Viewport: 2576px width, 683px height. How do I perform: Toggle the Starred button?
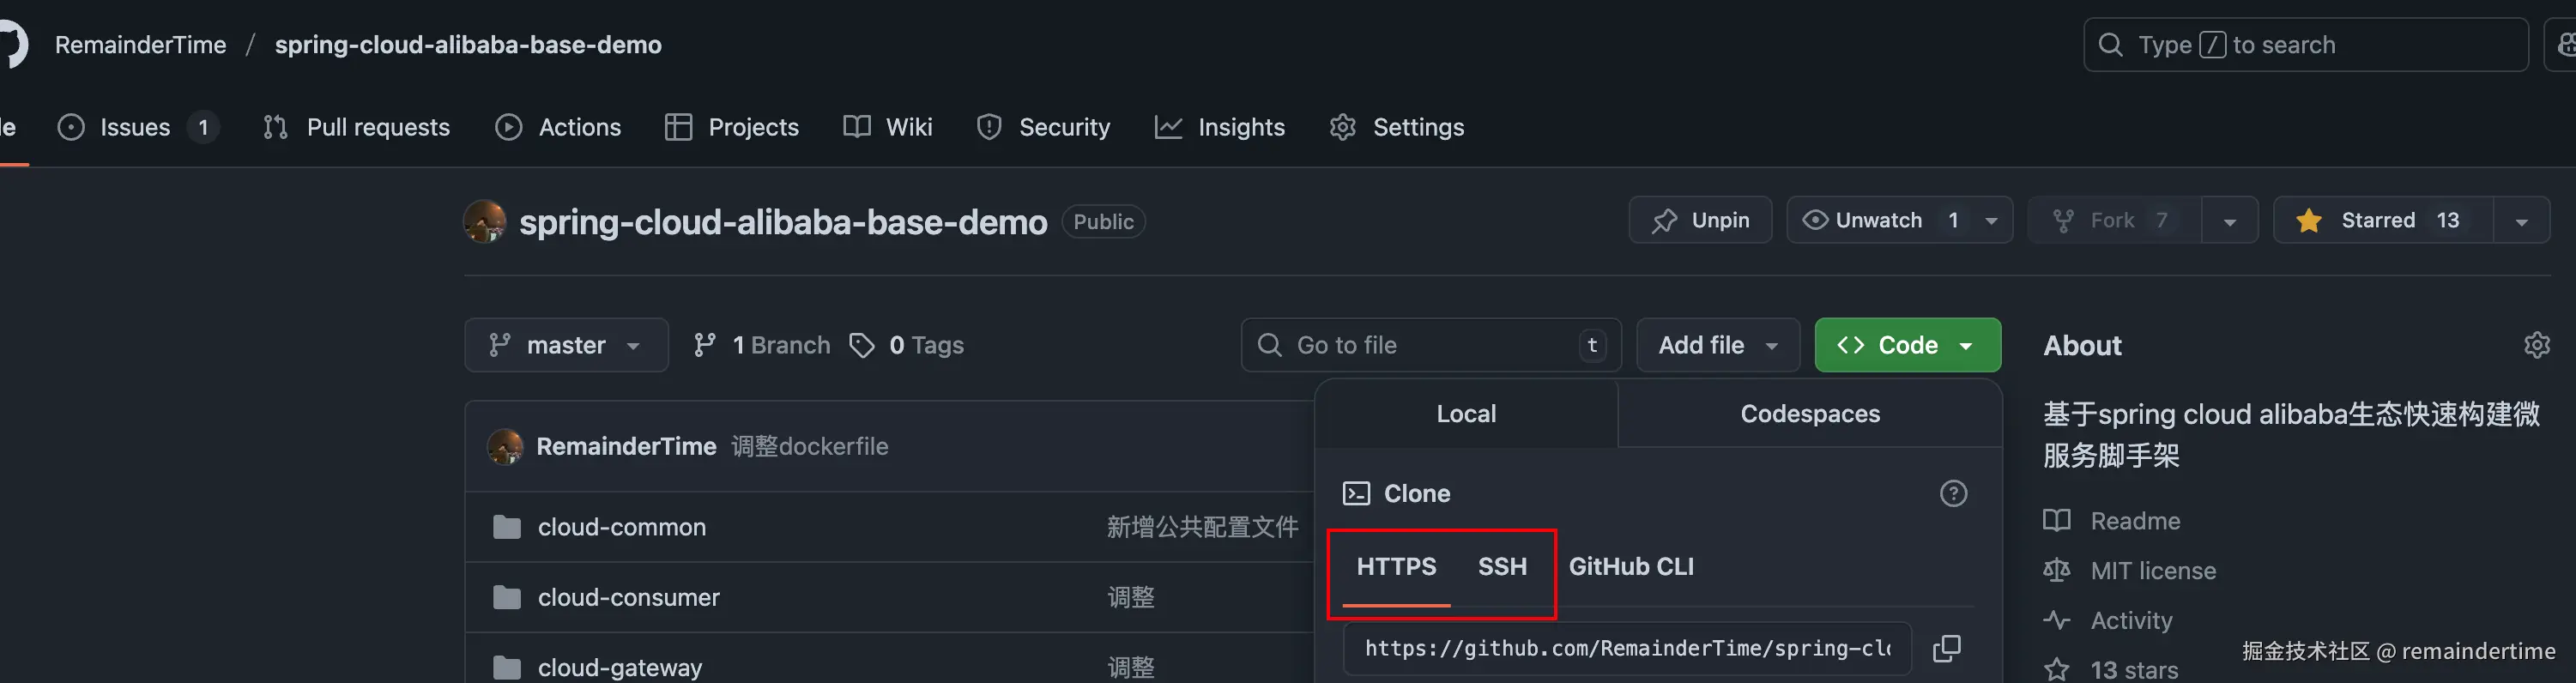click(2383, 220)
